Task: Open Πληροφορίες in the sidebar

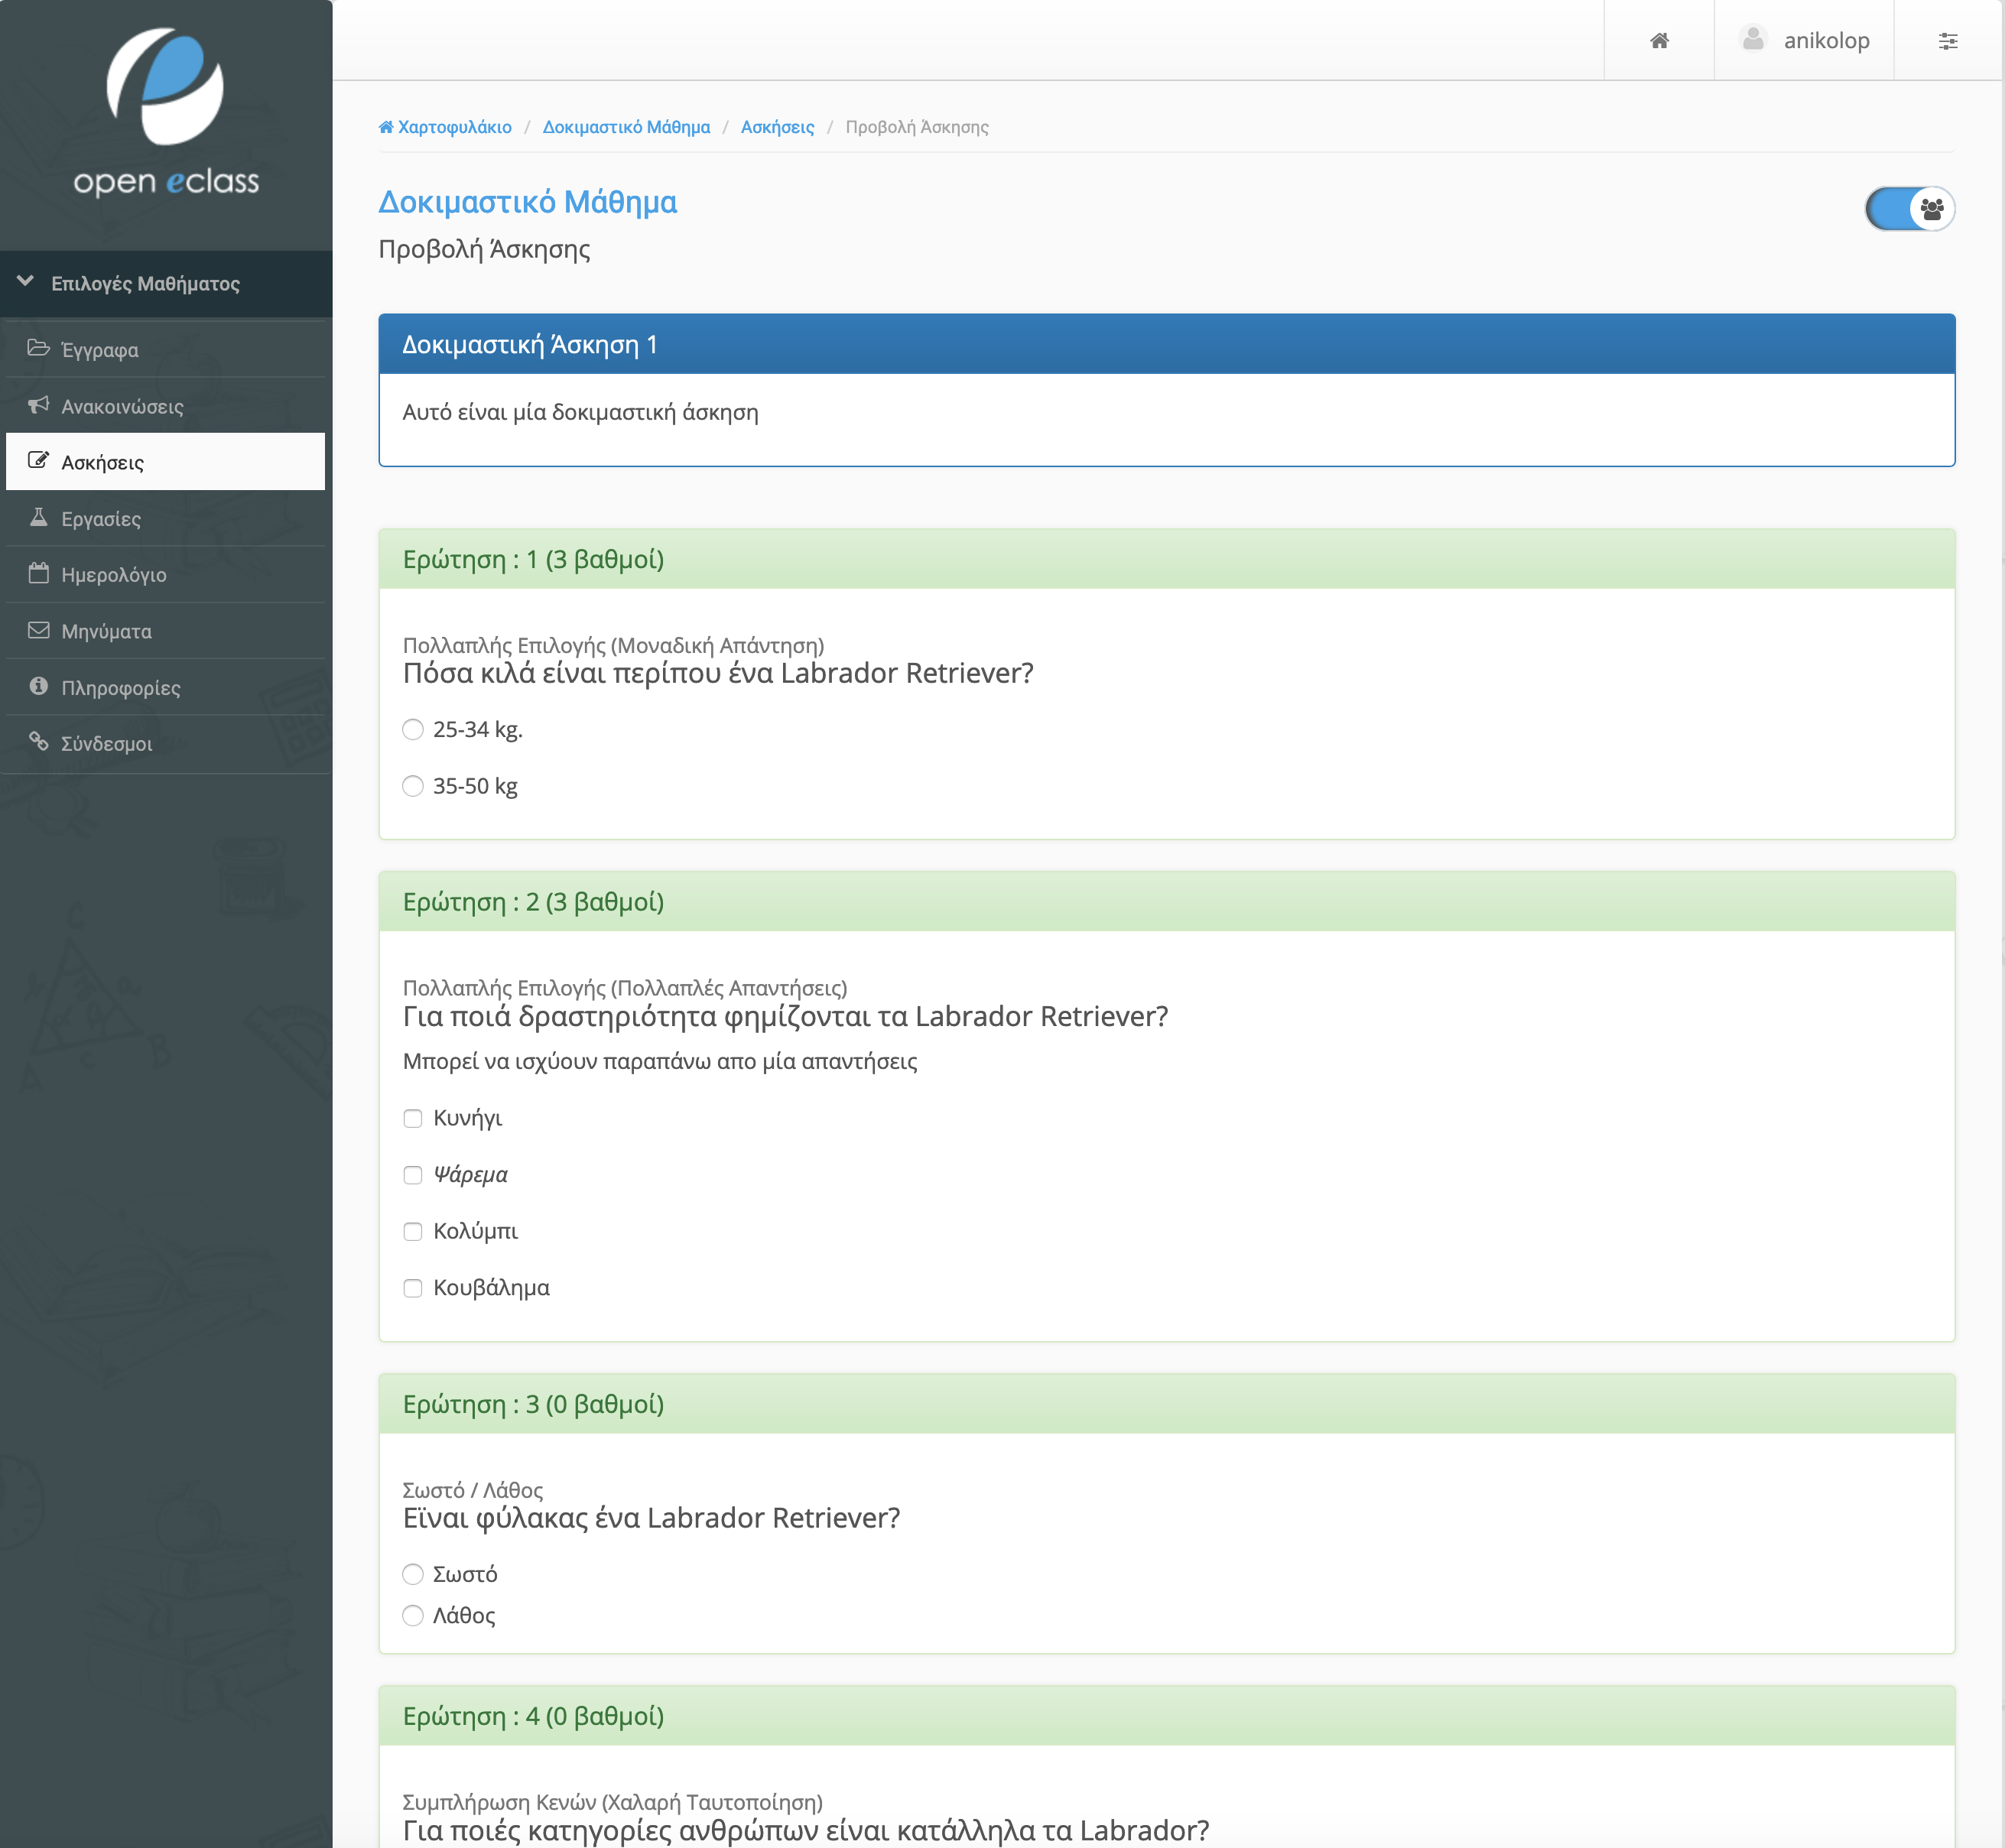Action: [x=166, y=687]
